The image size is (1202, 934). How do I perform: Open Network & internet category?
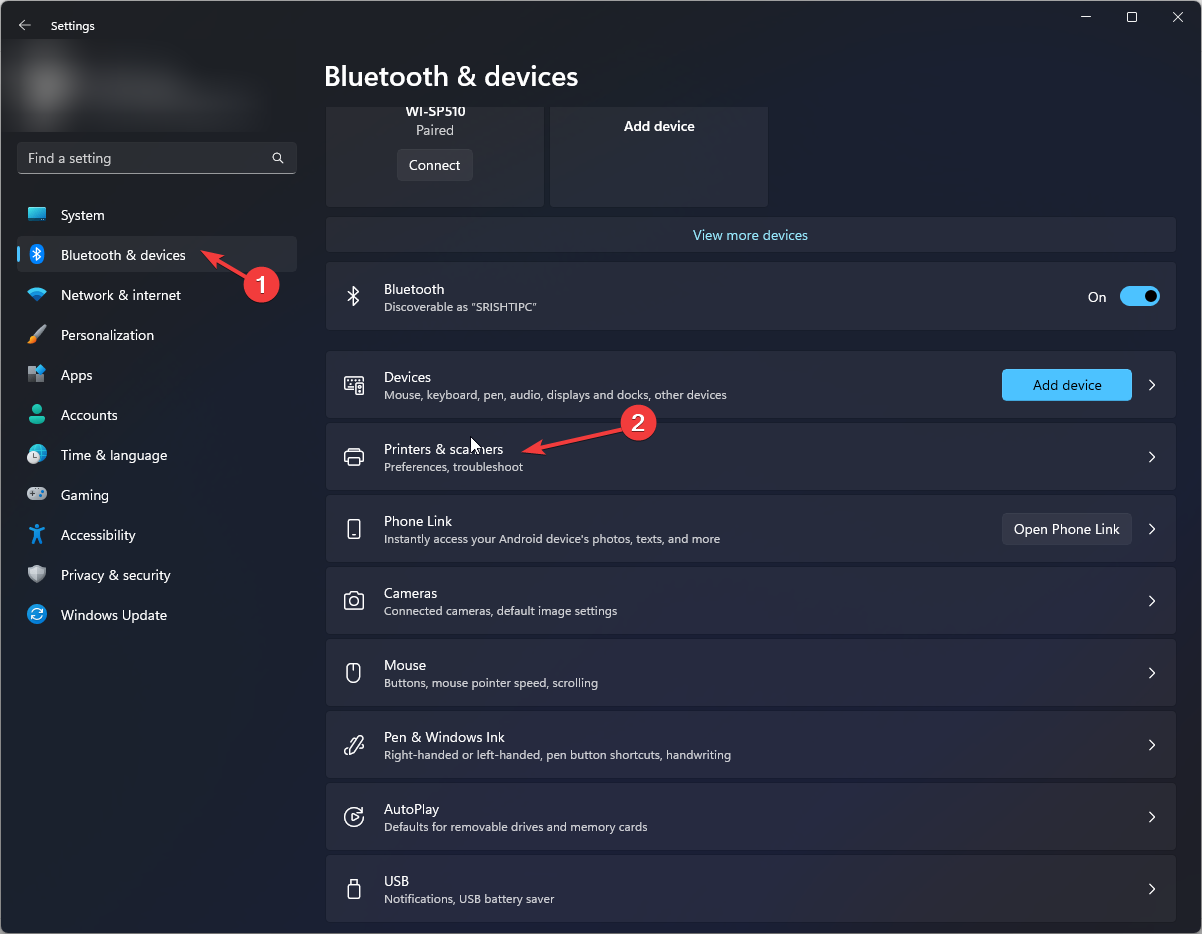[157, 295]
